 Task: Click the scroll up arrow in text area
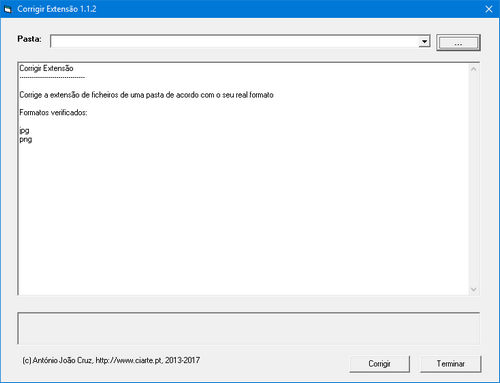473,69
